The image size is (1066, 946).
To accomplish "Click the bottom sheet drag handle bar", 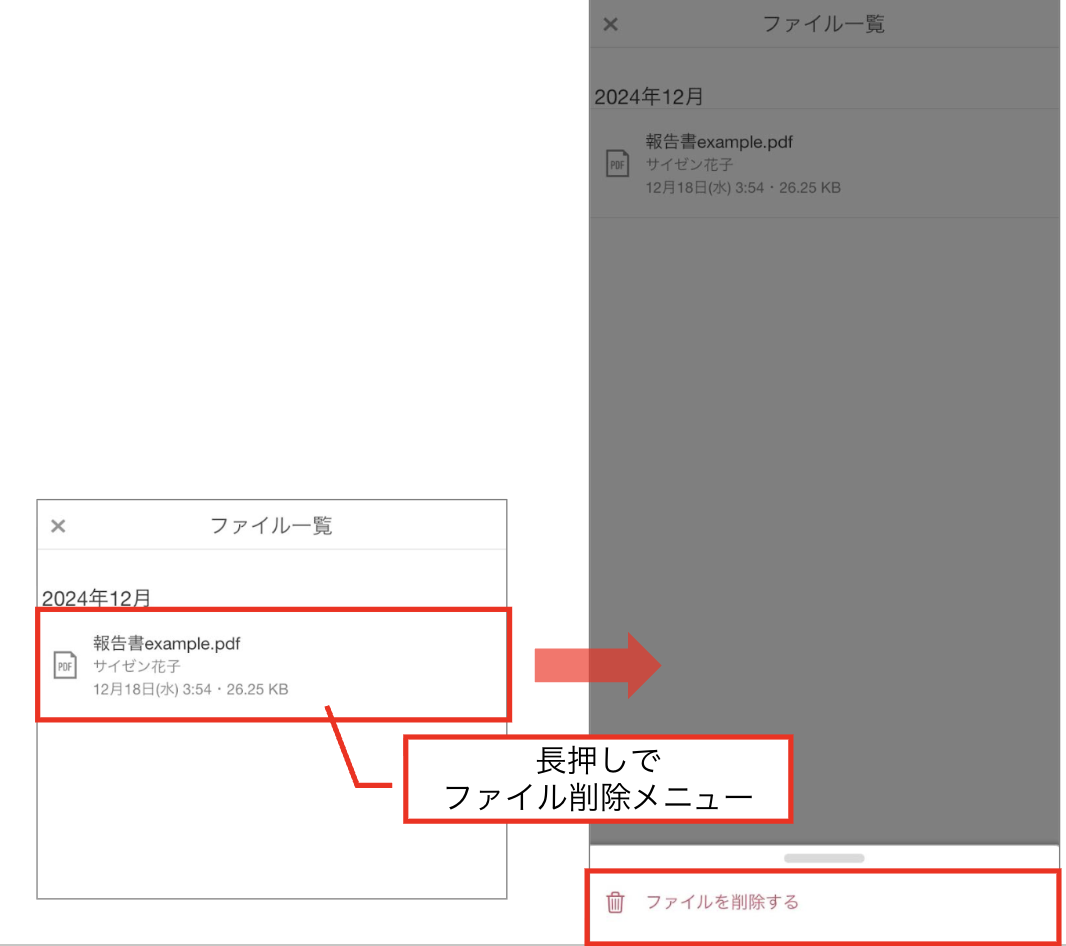I will point(824,858).
